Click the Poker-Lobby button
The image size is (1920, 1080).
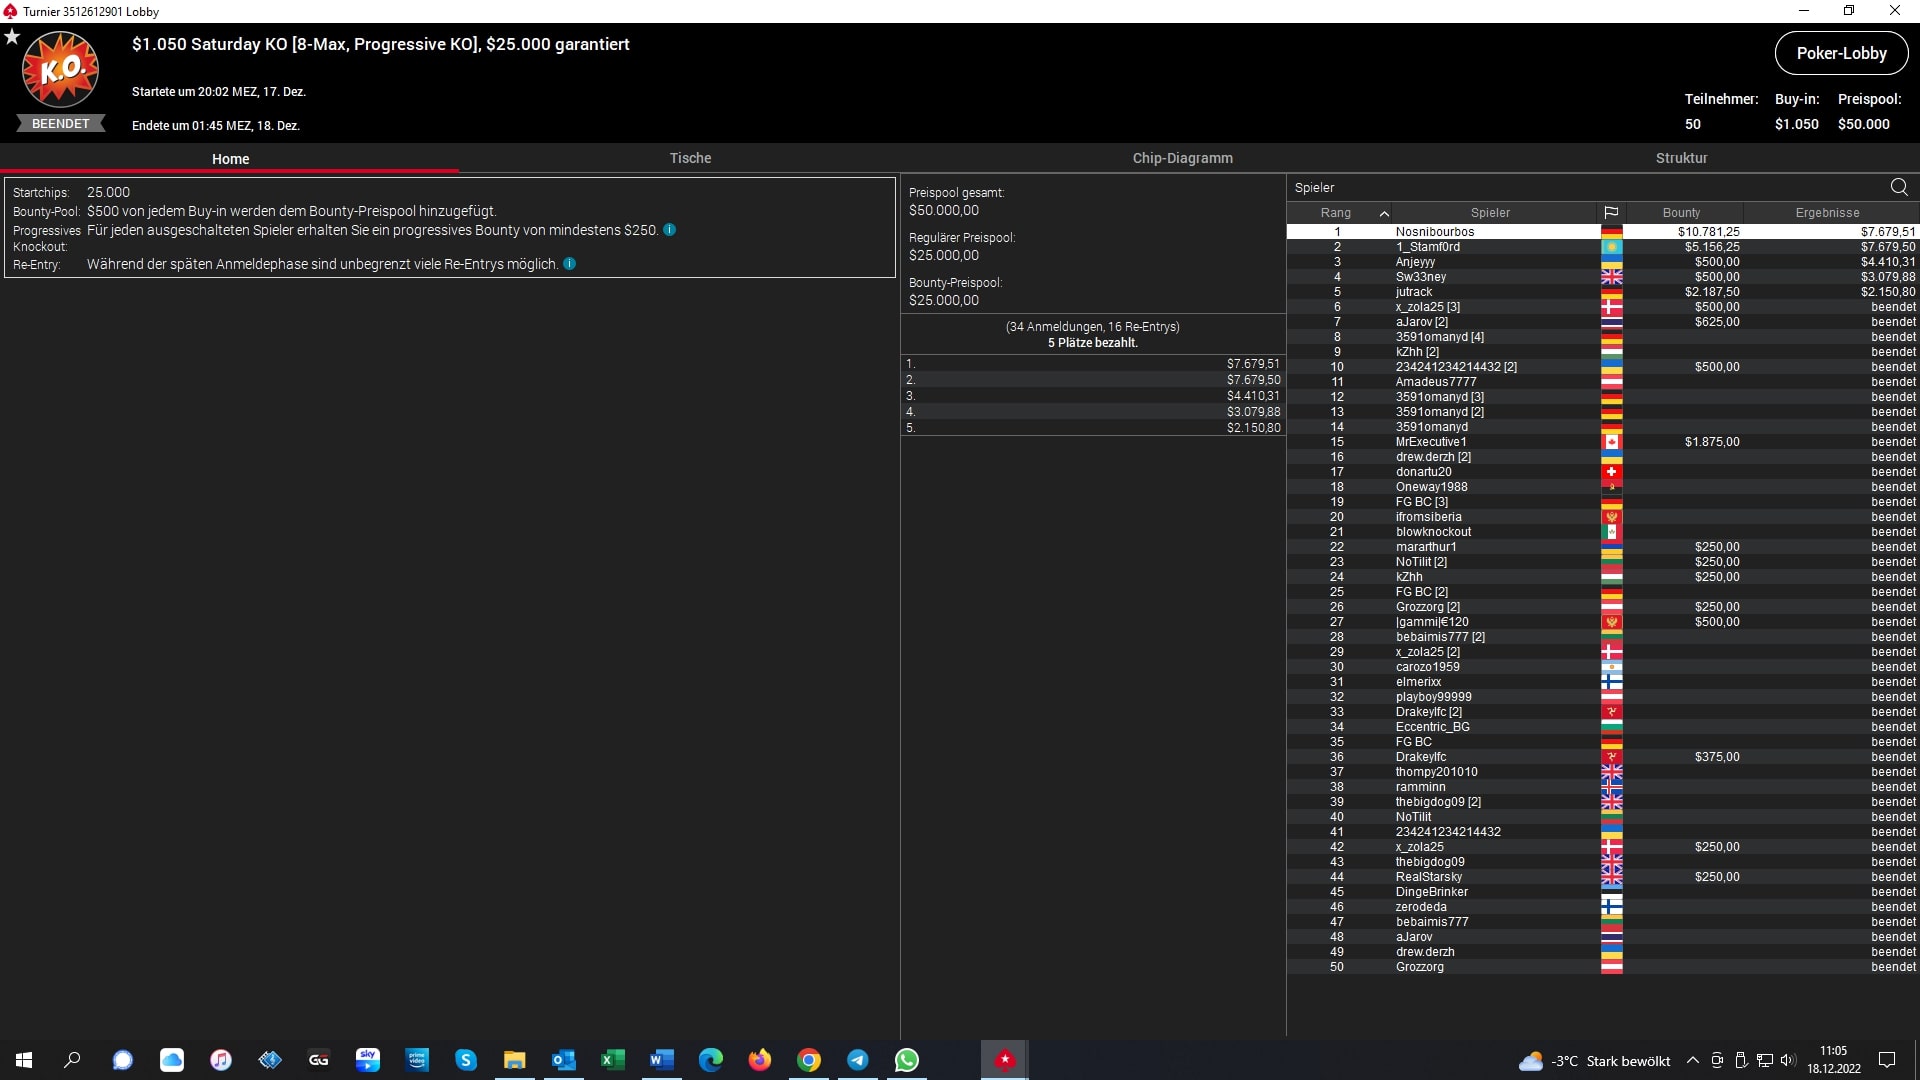[1840, 54]
